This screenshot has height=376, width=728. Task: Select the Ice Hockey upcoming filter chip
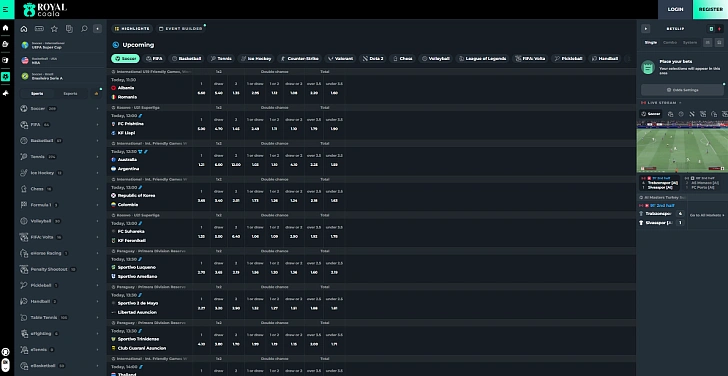(x=256, y=58)
